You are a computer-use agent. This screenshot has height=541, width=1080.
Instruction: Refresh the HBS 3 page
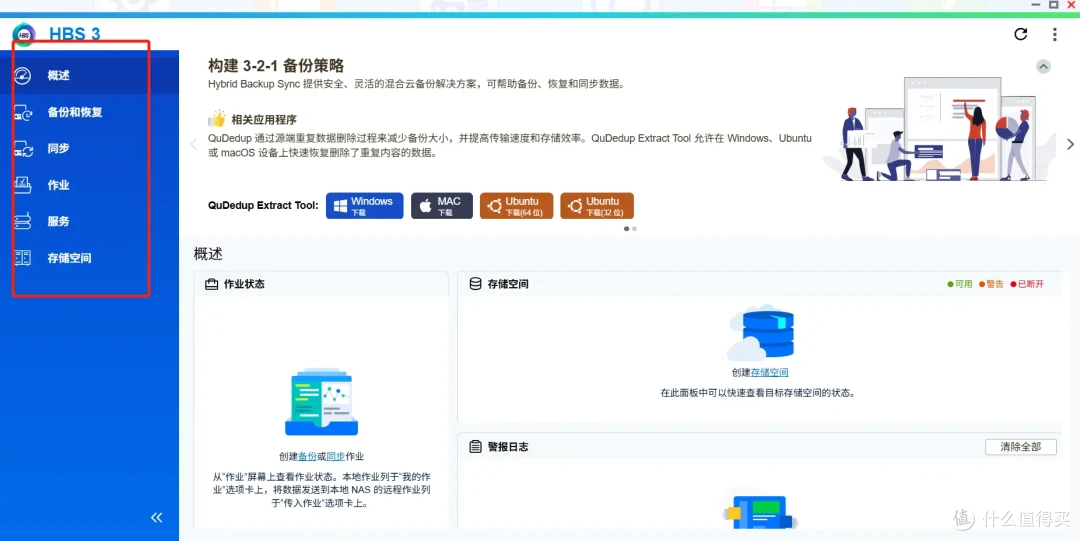coord(1021,34)
